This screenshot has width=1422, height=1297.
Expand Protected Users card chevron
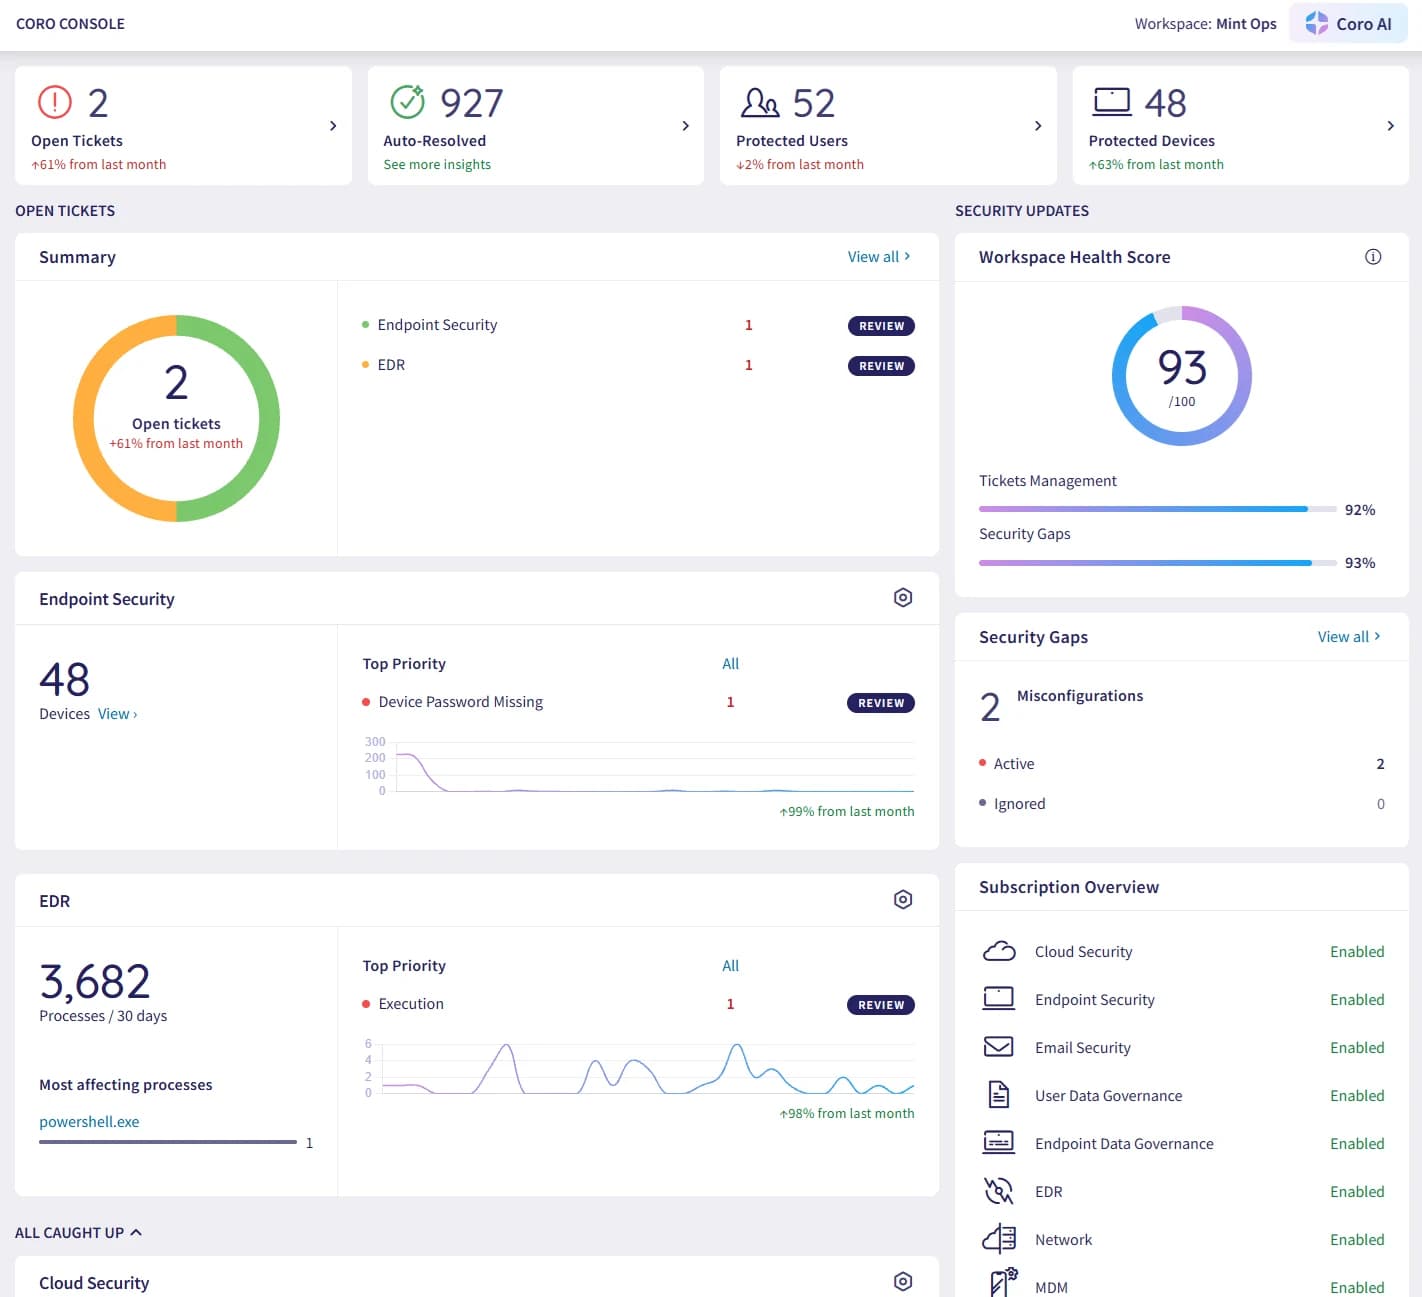[1038, 126]
